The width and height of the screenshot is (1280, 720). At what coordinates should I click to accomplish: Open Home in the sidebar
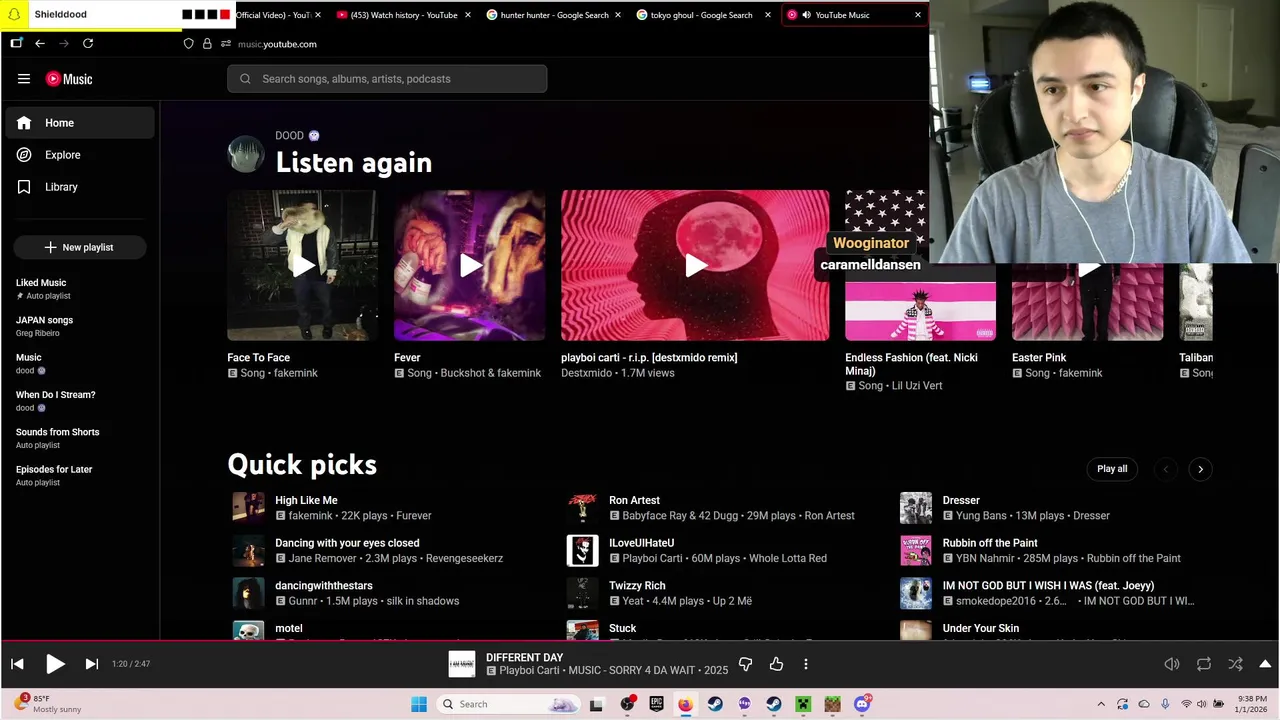click(80, 123)
